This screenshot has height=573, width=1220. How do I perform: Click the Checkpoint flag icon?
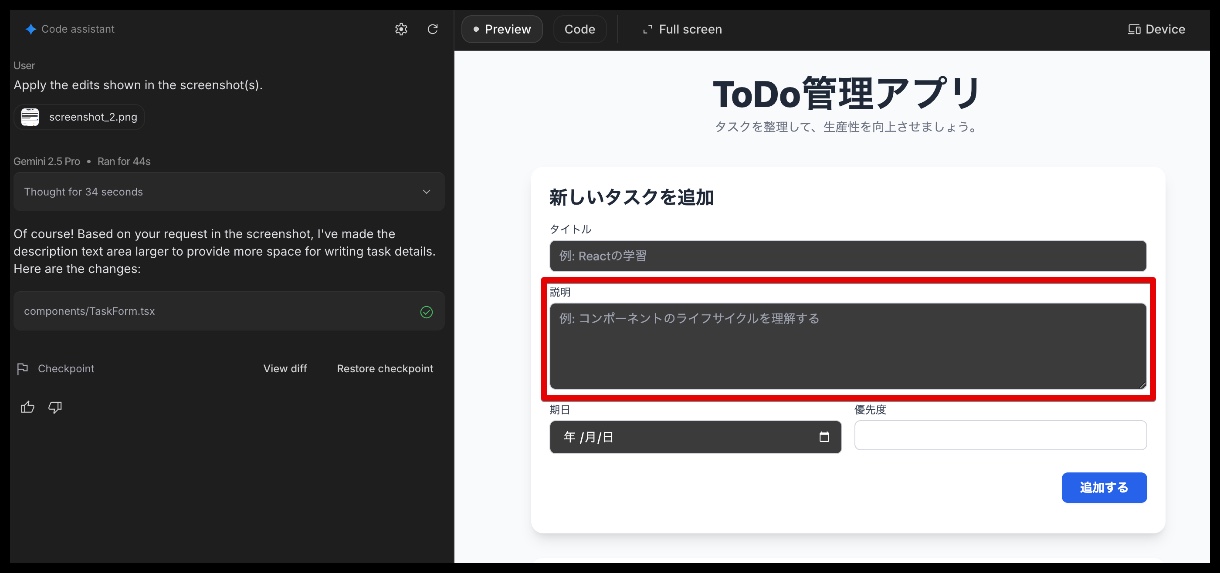click(x=22, y=369)
